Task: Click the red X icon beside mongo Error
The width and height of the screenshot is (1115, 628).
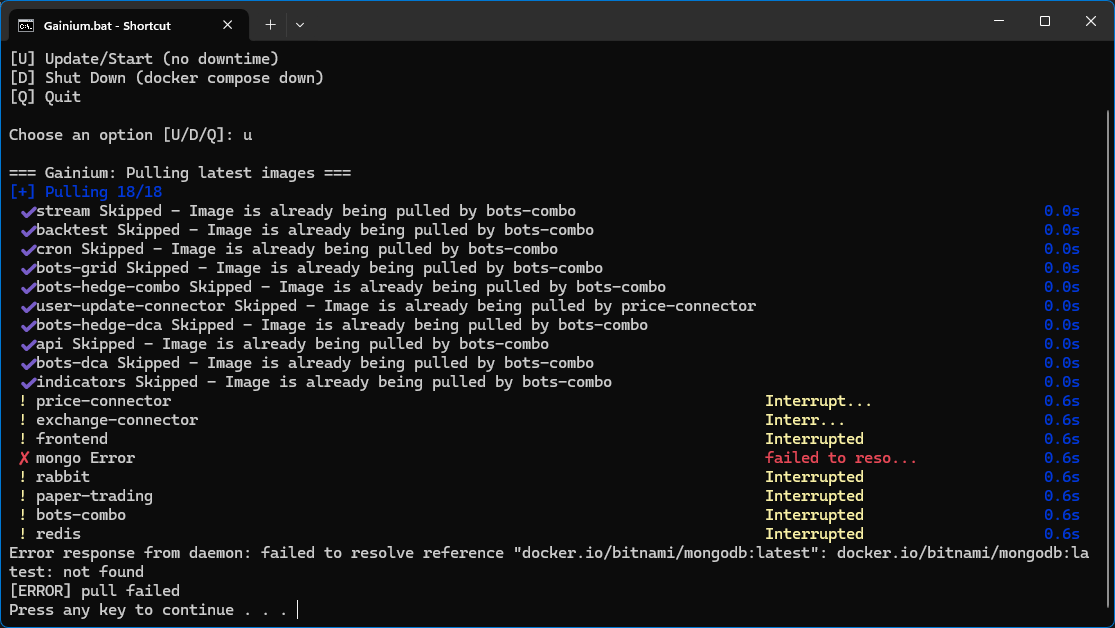Action: pos(25,458)
